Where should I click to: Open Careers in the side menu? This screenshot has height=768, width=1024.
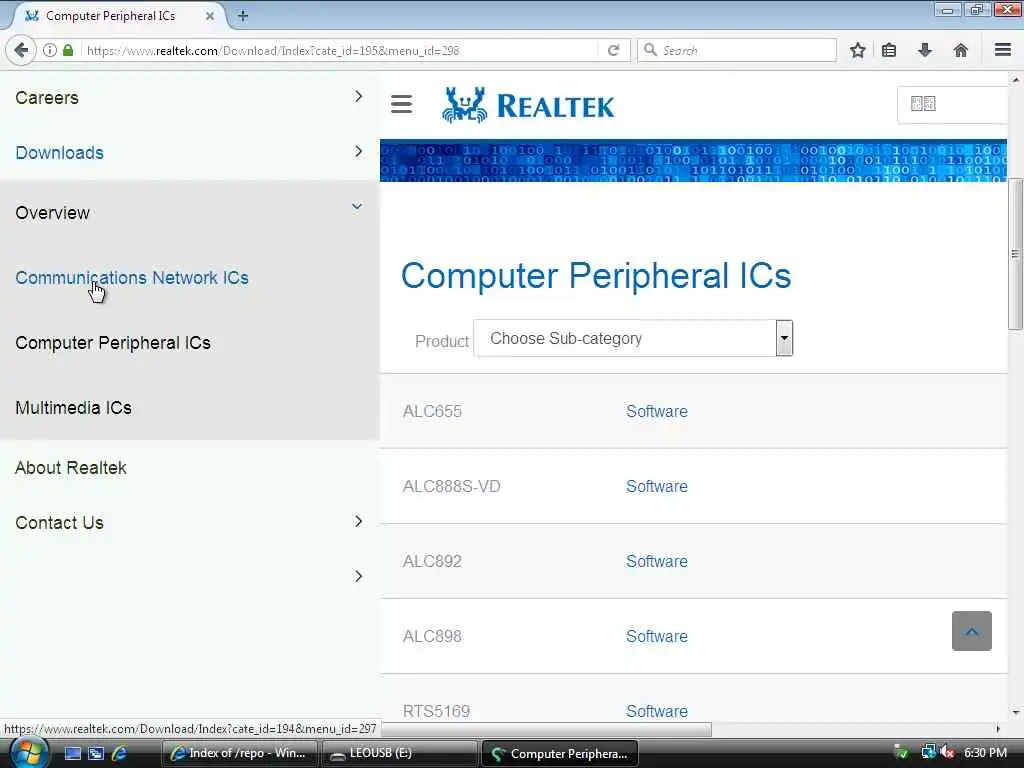47,98
